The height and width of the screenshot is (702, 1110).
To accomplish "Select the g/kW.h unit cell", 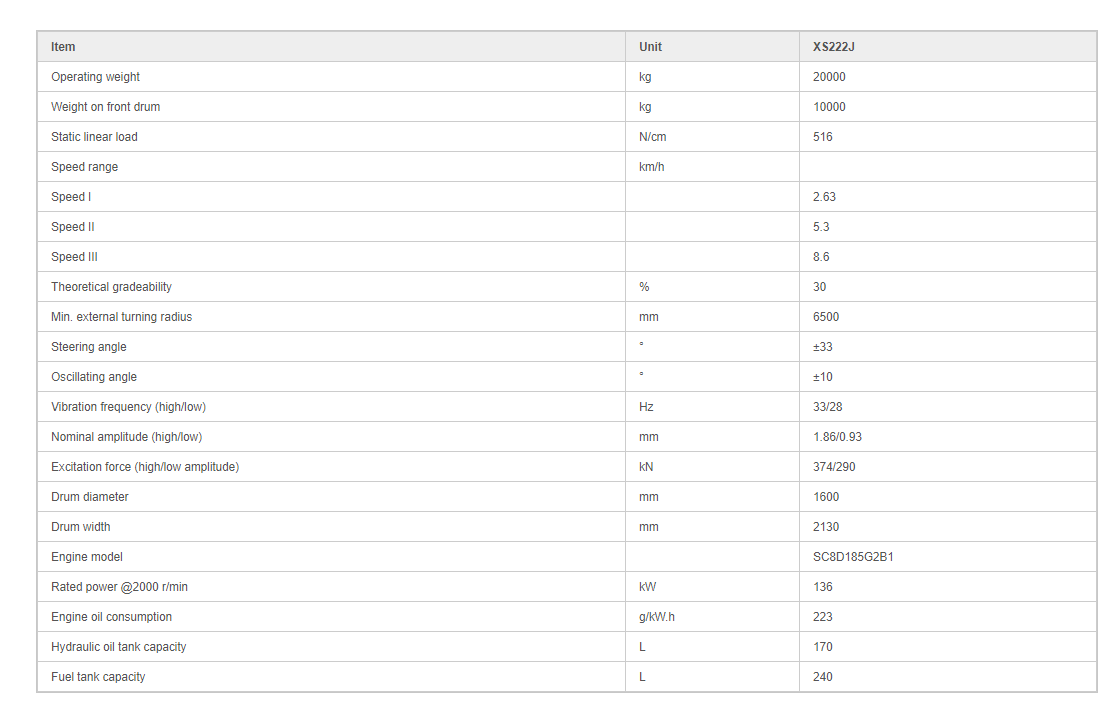I will 656,617.
